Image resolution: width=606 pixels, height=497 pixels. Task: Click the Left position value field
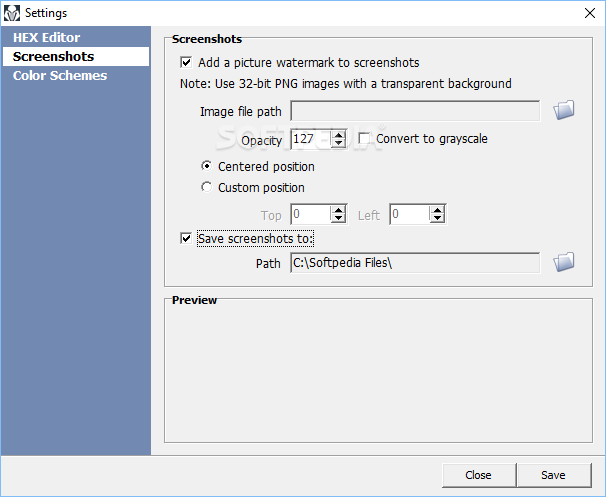click(x=410, y=214)
